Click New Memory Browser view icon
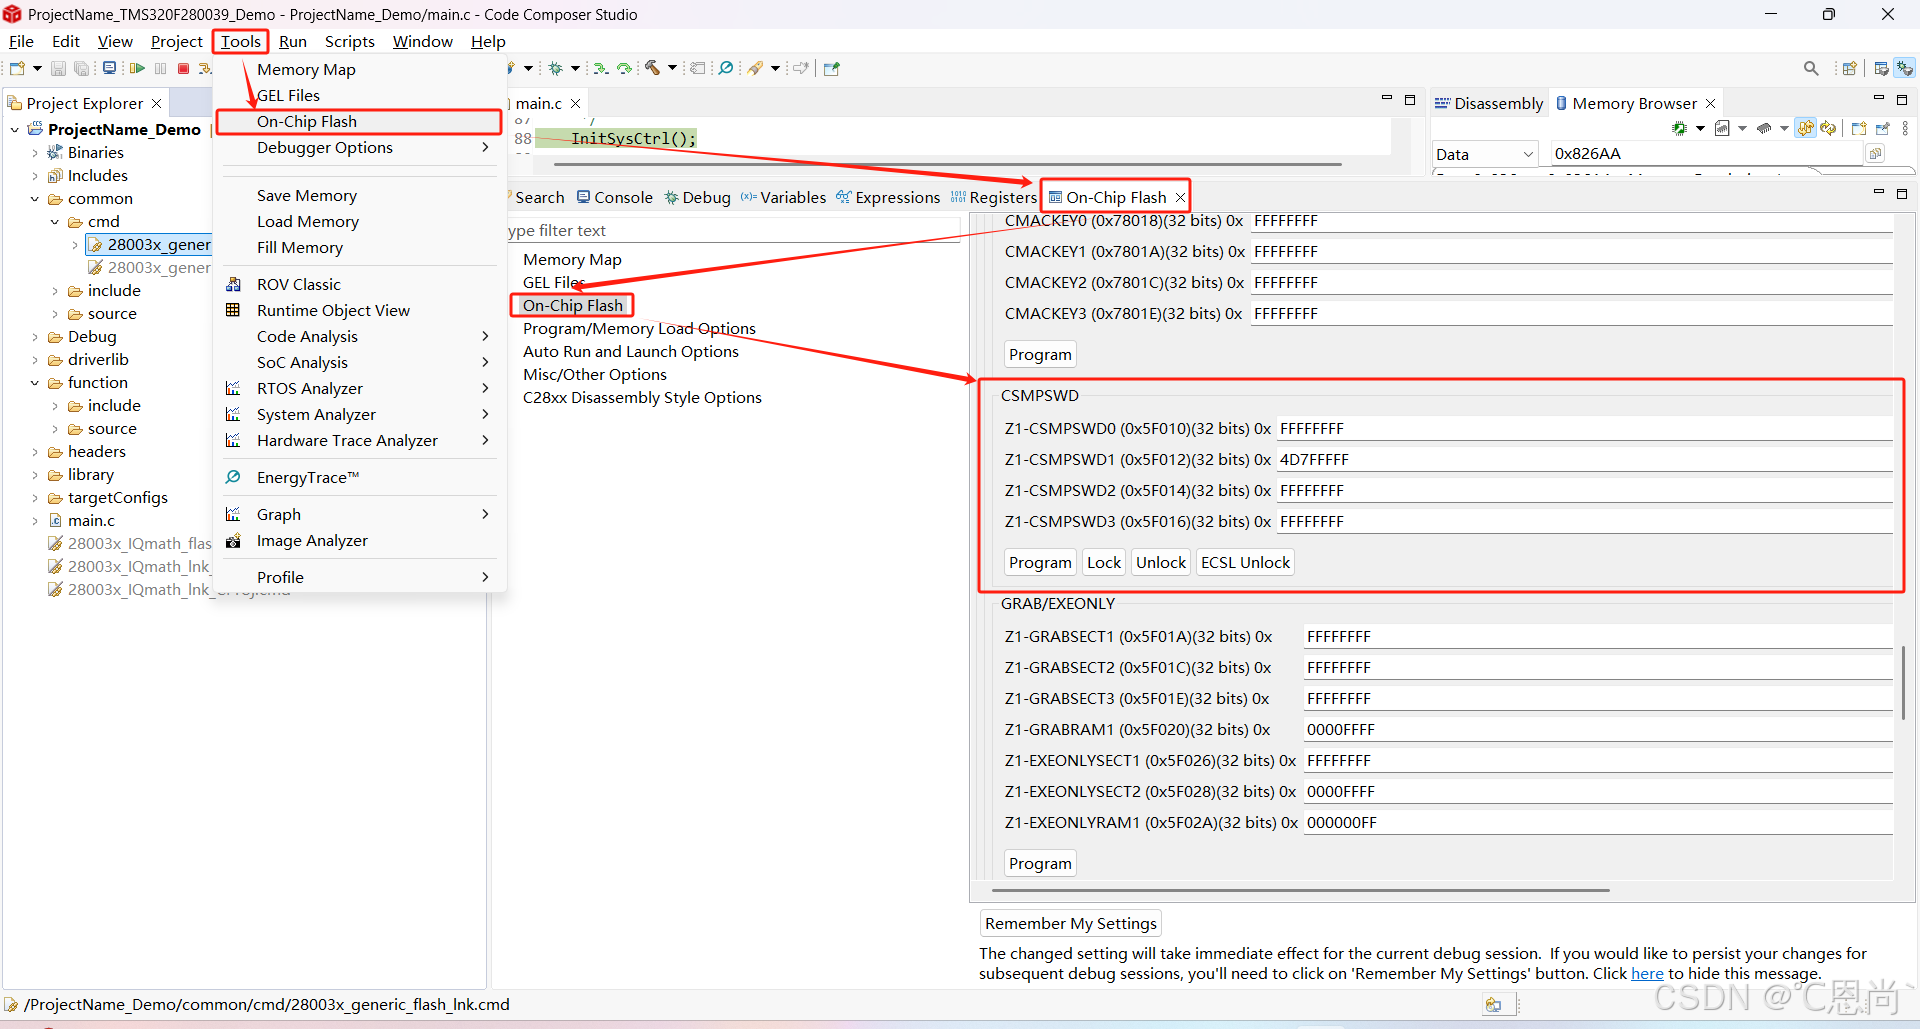1920x1029 pixels. pos(1859,128)
